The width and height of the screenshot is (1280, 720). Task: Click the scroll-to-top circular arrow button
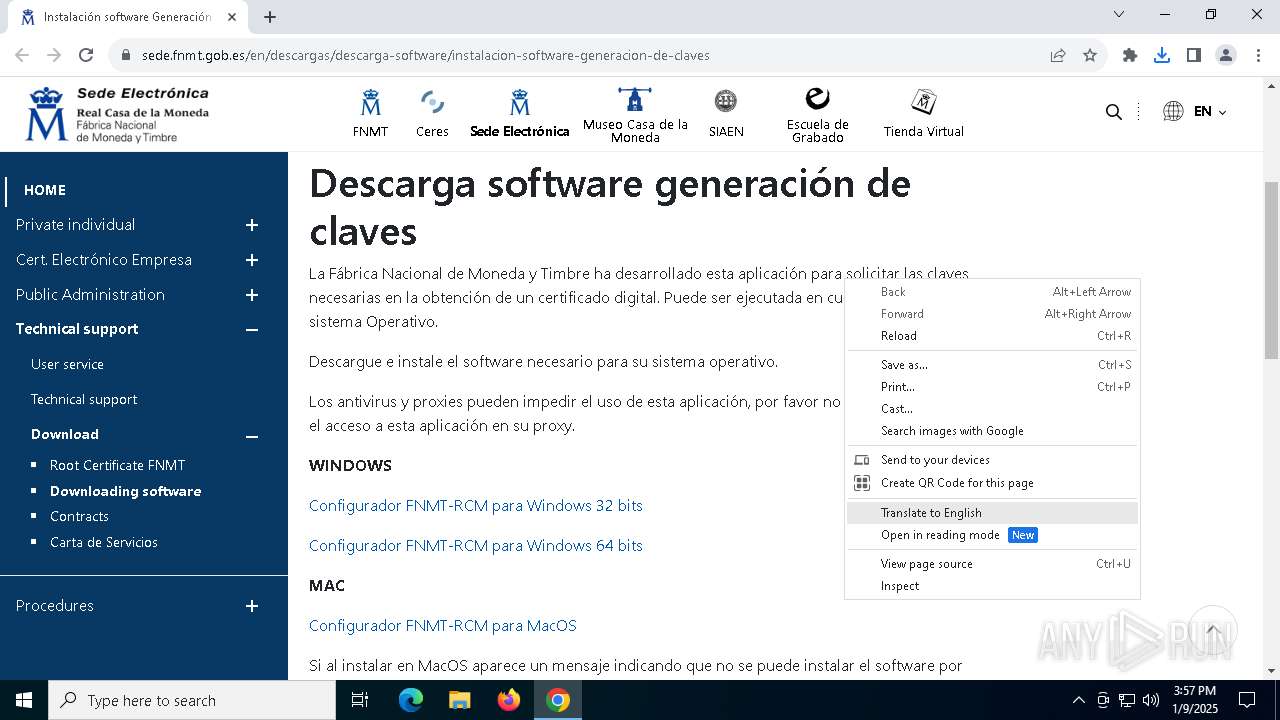click(1213, 630)
